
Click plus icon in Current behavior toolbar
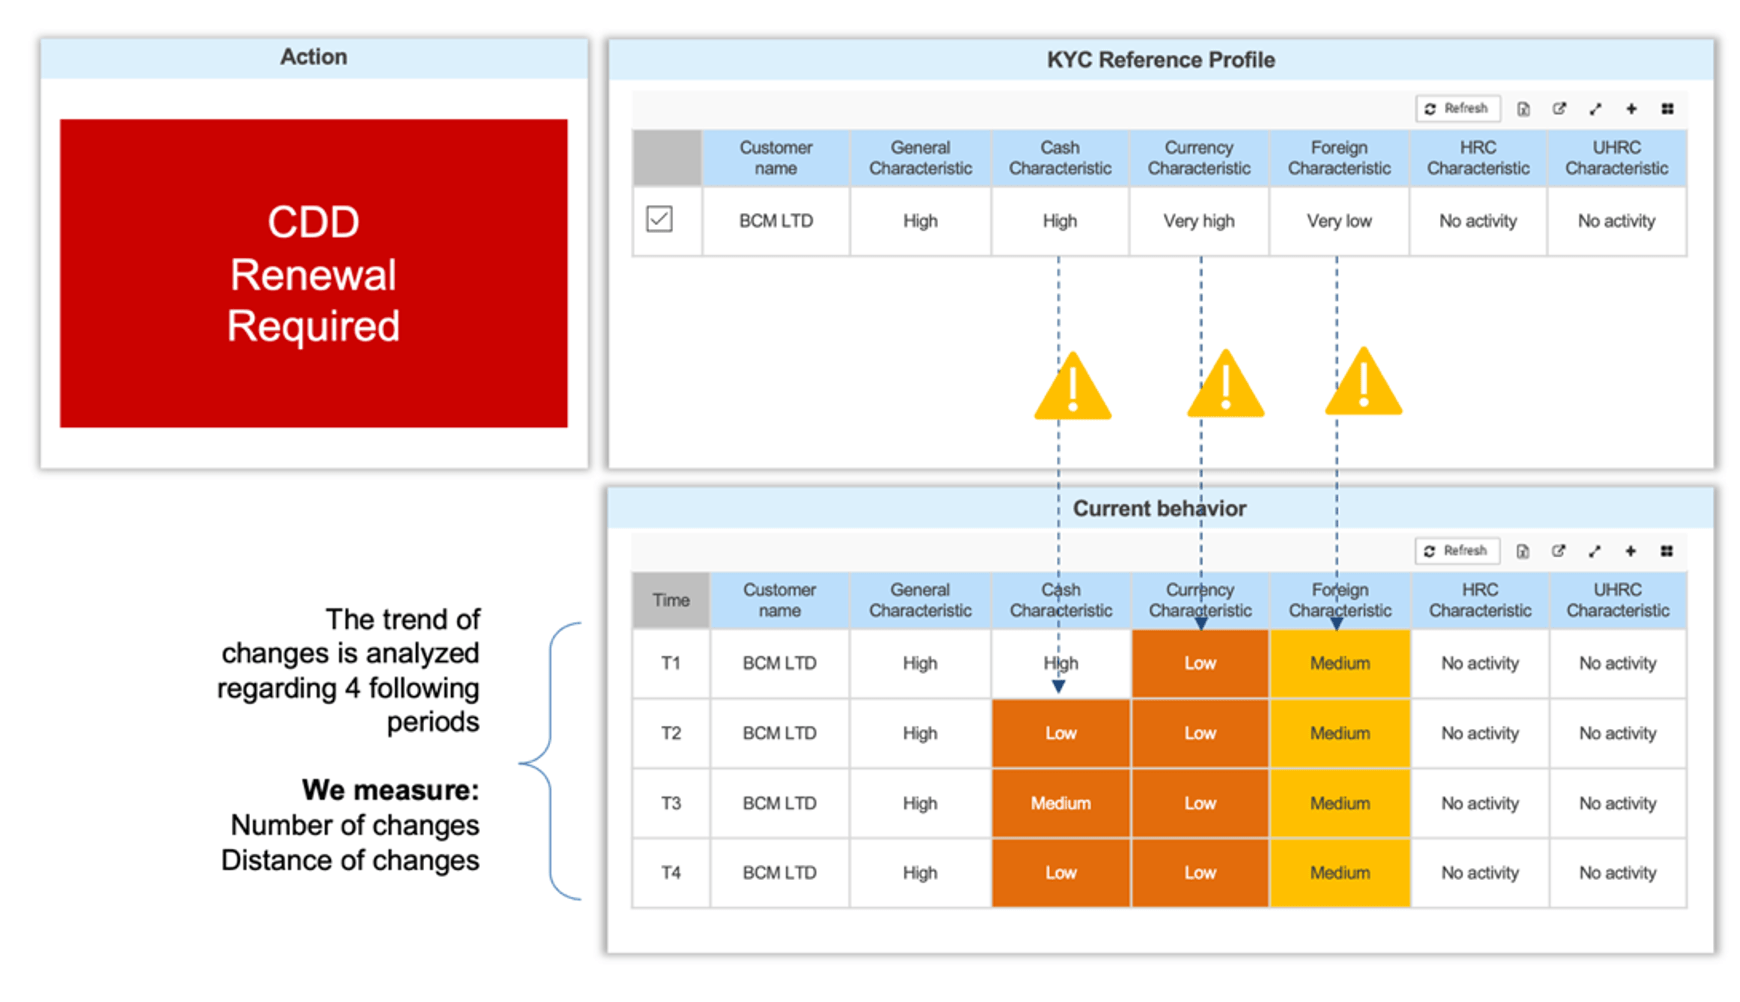pyautogui.click(x=1630, y=551)
